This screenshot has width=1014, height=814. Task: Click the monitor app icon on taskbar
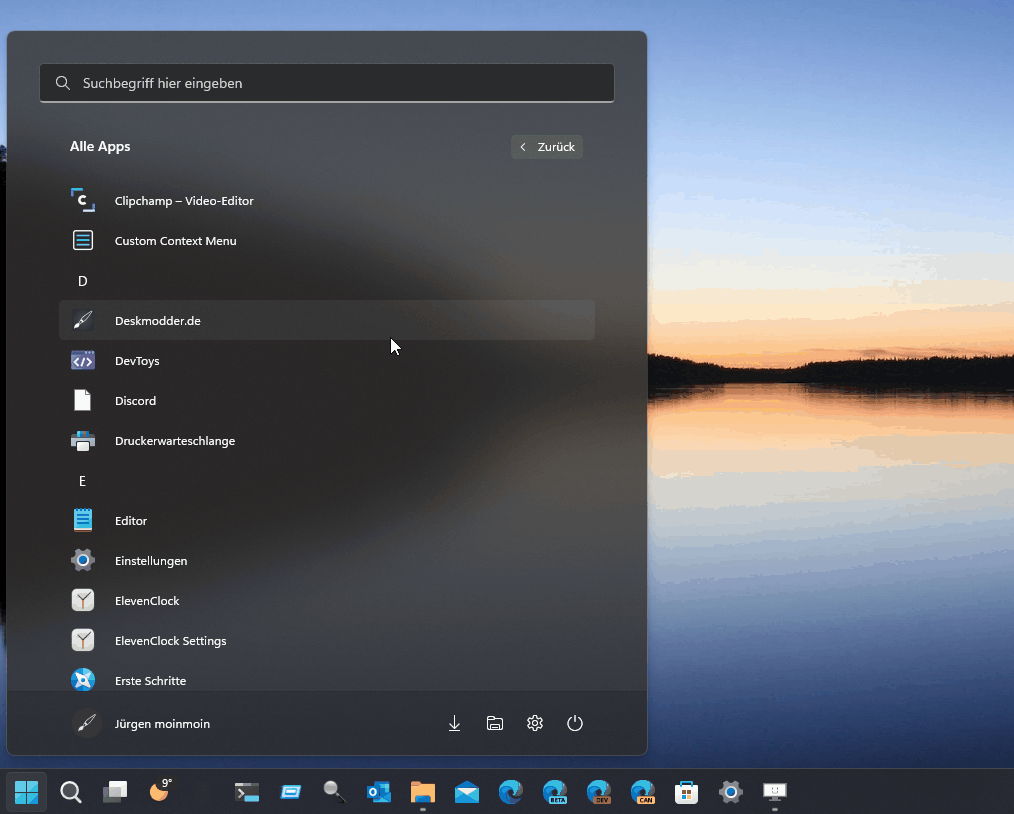775,792
